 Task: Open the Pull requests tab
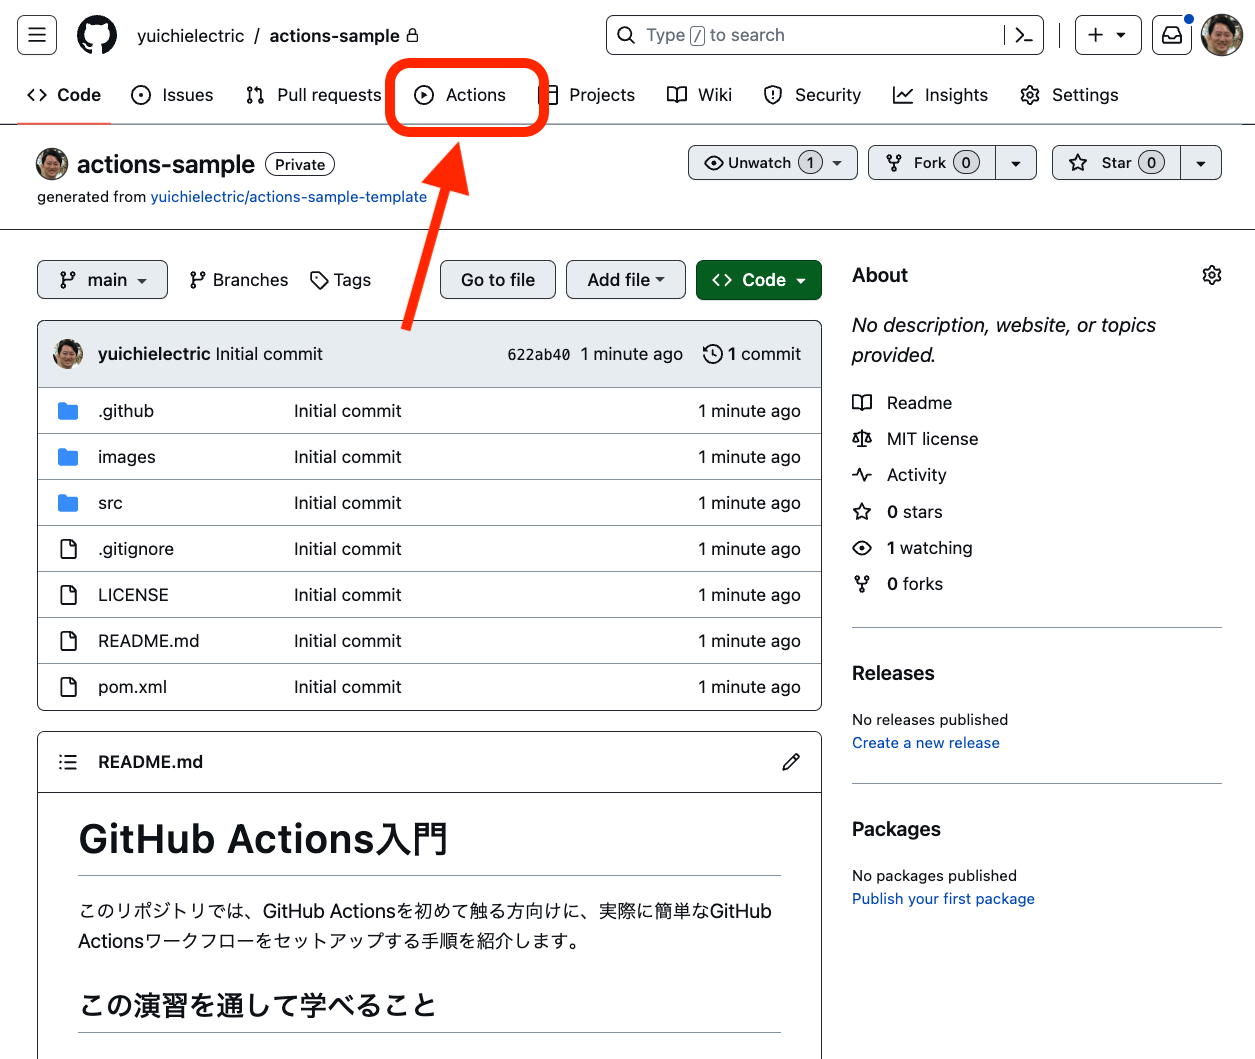tap(313, 95)
